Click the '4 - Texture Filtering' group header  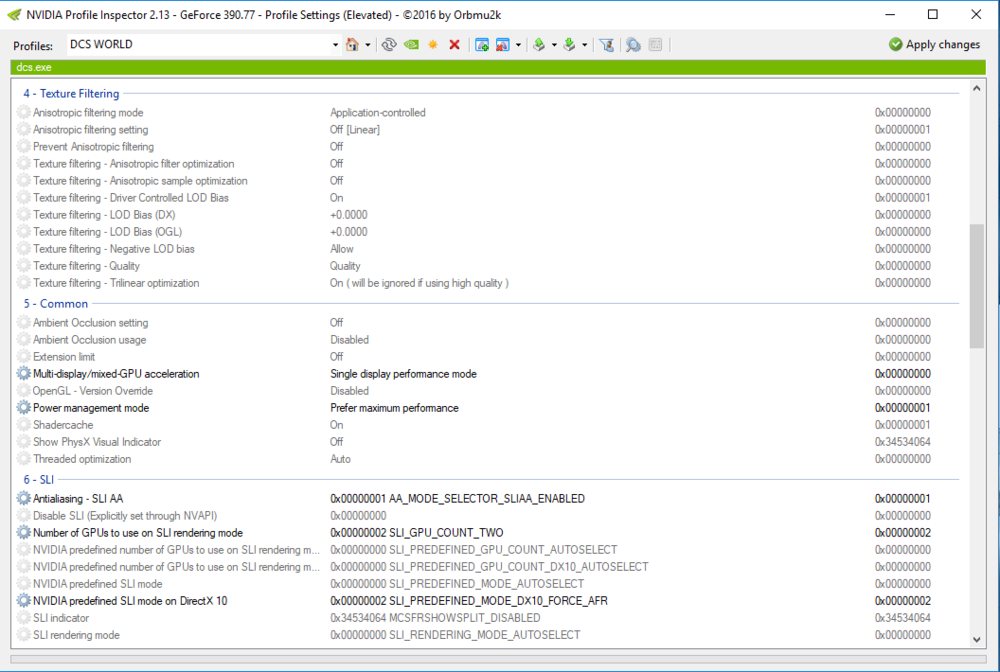[x=71, y=94]
